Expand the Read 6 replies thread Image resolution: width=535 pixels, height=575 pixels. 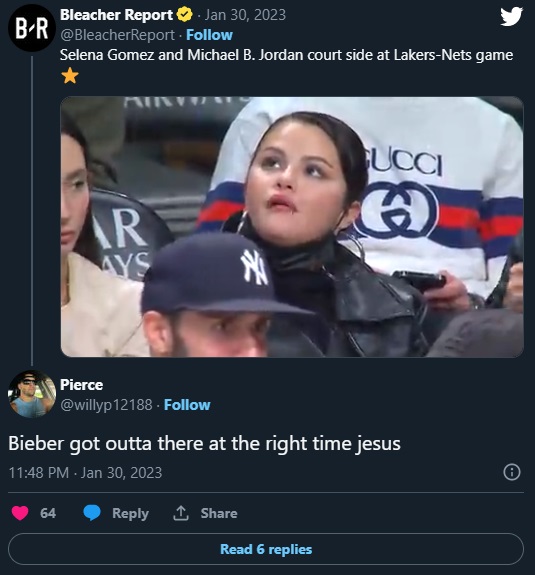266,549
